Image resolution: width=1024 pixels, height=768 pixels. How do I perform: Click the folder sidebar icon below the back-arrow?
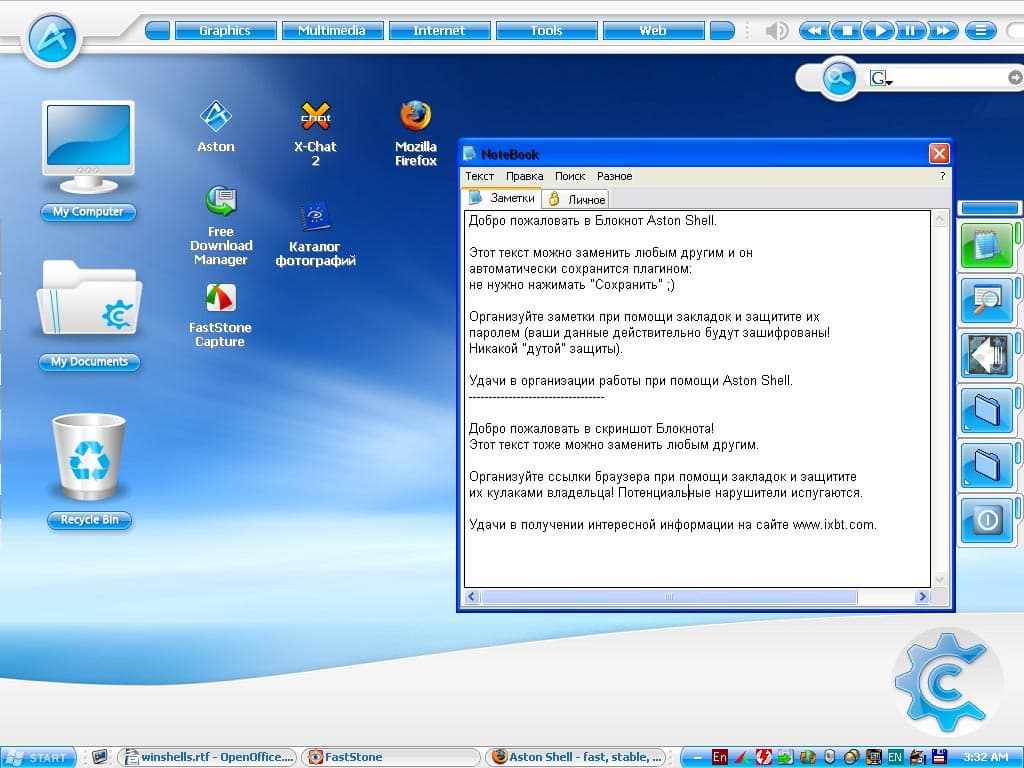coord(987,410)
